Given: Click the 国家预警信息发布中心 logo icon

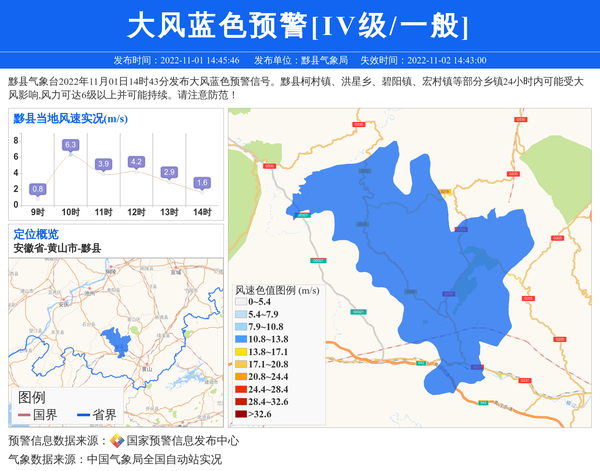Looking at the screenshot, I should coord(117,441).
